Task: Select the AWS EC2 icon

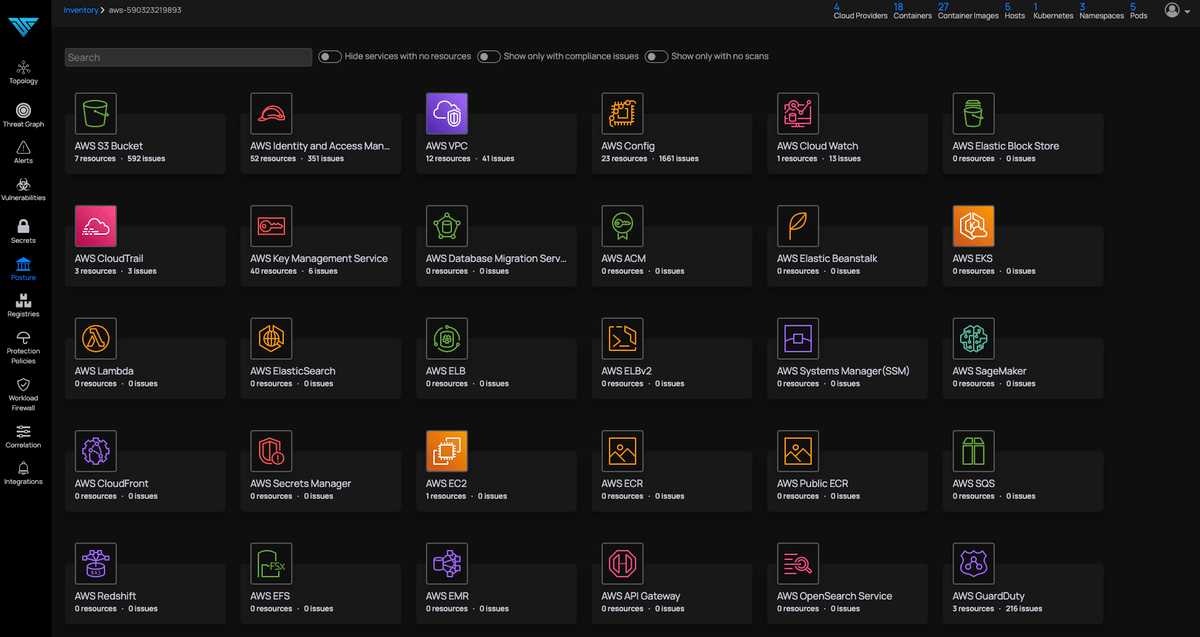Action: pos(447,451)
